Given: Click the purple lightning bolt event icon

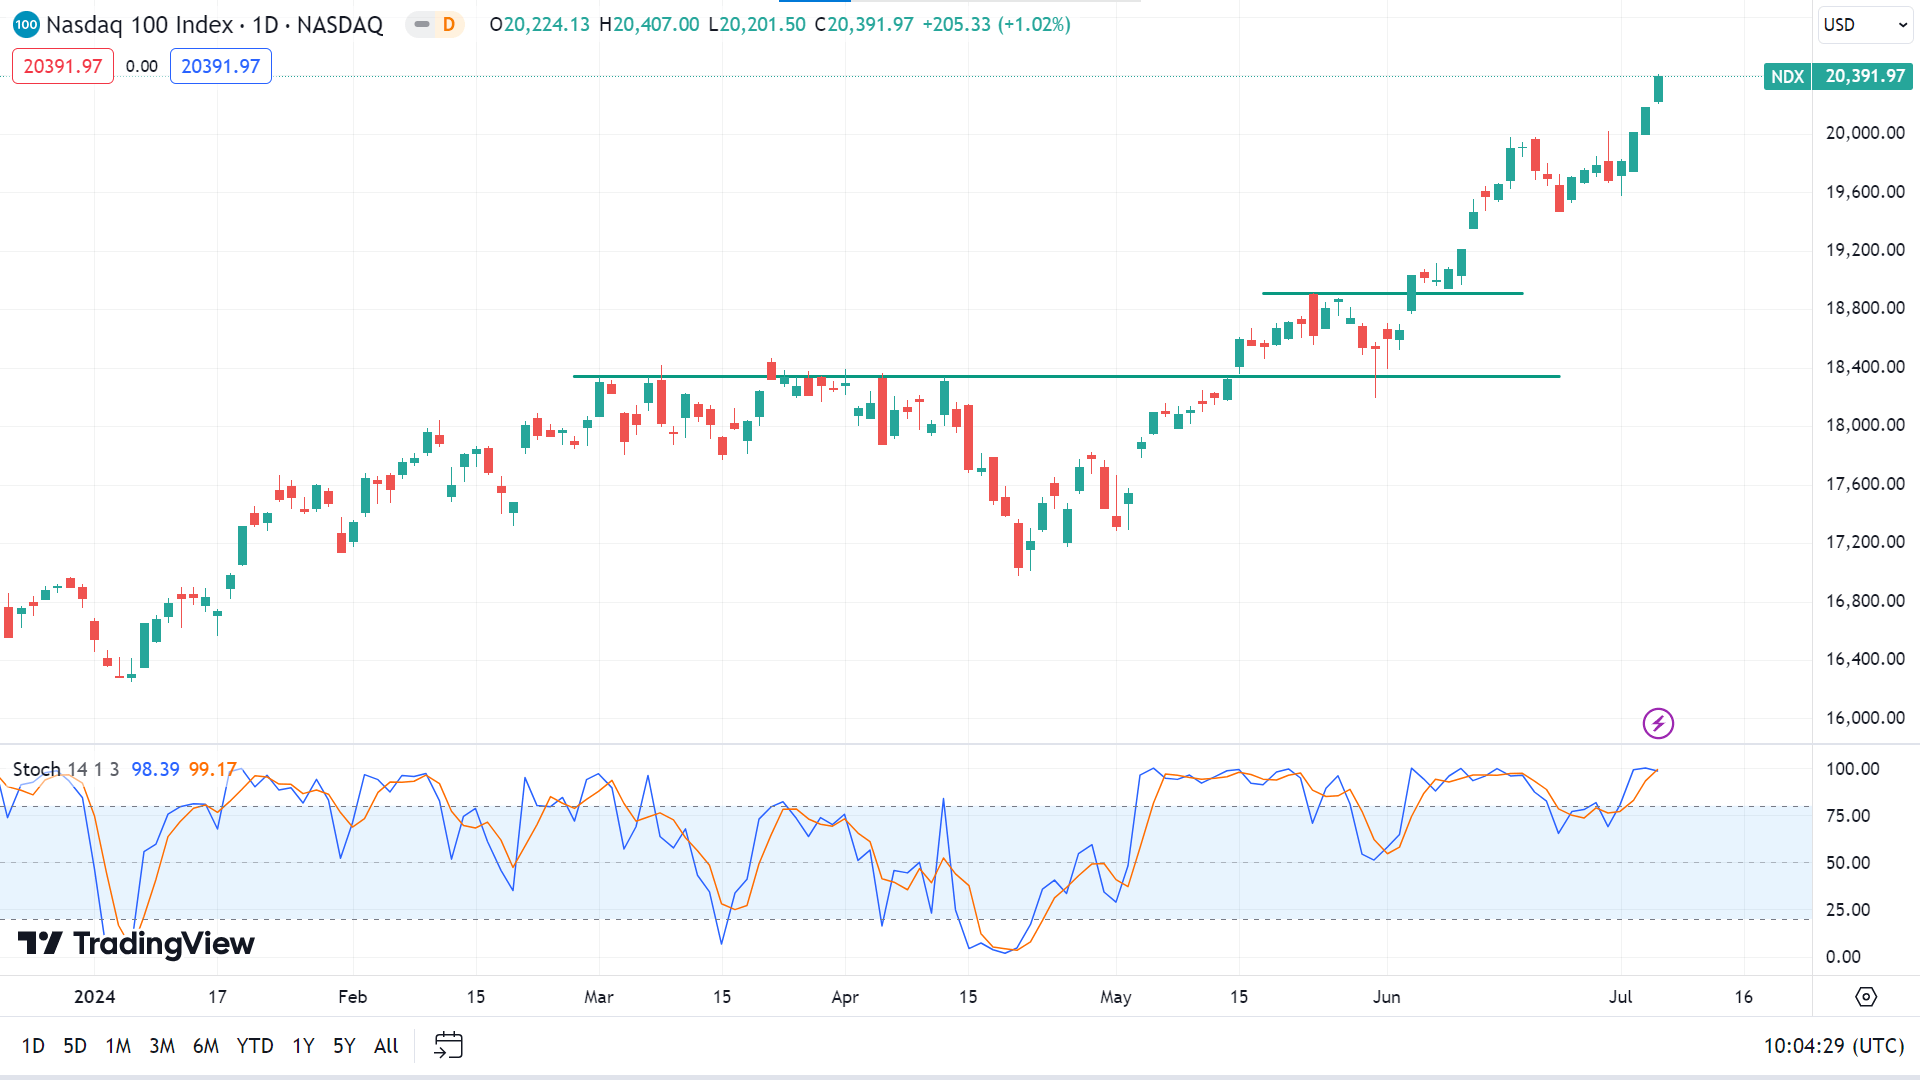Looking at the screenshot, I should coord(1658,723).
